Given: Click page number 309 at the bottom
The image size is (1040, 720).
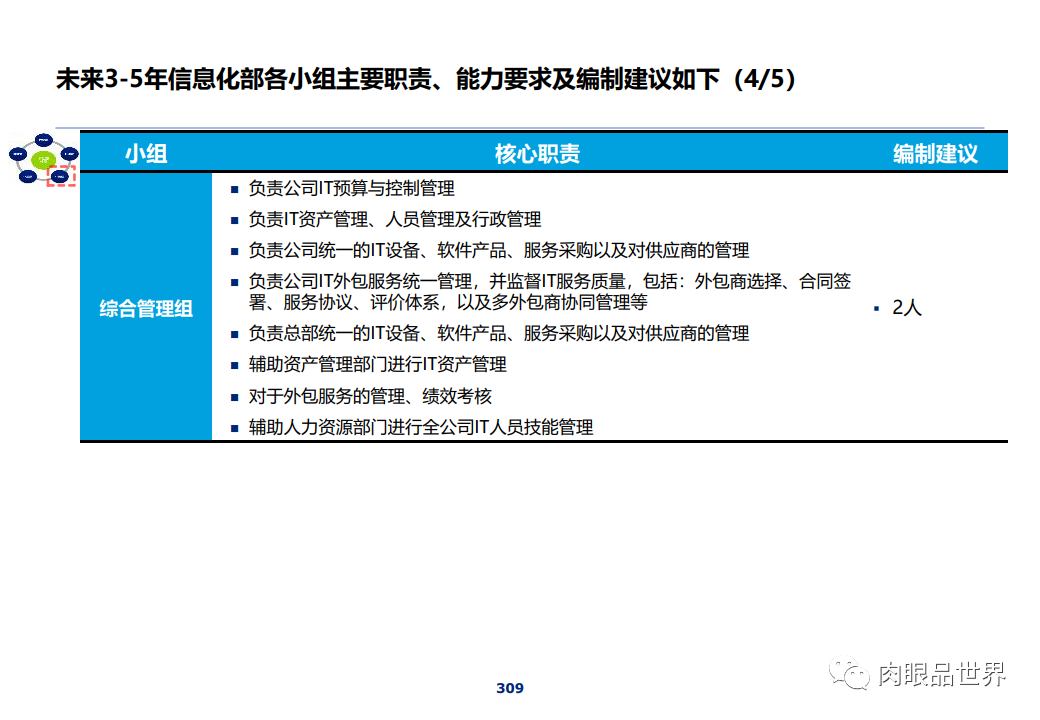Looking at the screenshot, I should tap(508, 687).
